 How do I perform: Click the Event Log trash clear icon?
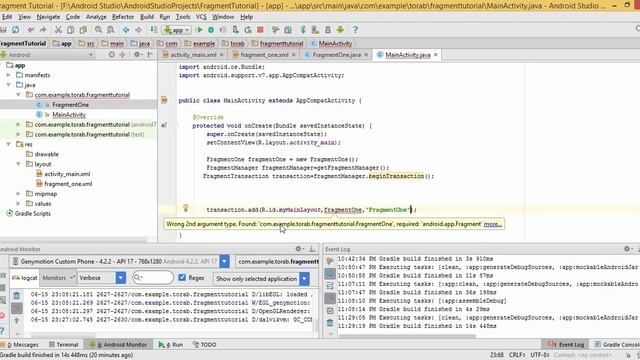[x=330, y=323]
